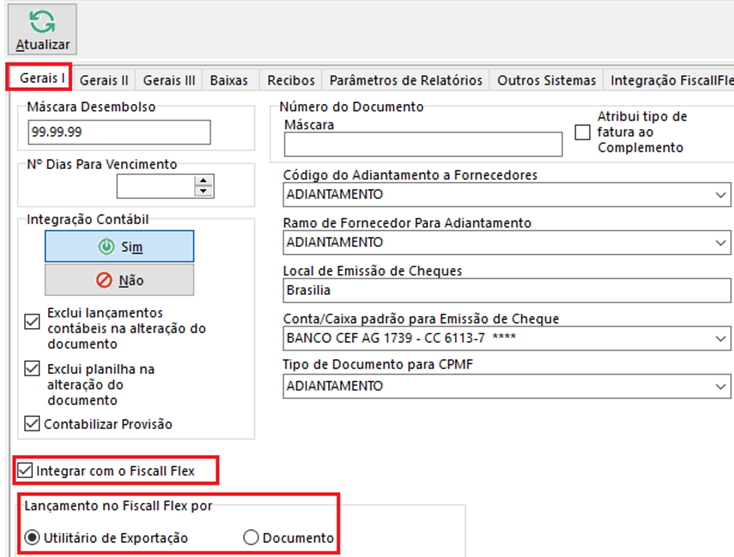Click Local de Emissão de Cheques field
The image size is (734, 557).
pyautogui.click(x=506, y=290)
